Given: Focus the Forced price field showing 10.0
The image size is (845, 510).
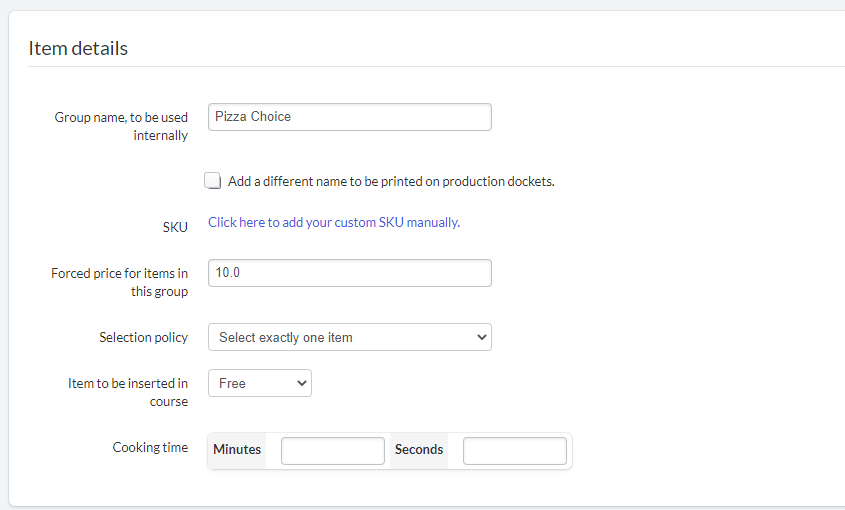Looking at the screenshot, I should pyautogui.click(x=349, y=273).
